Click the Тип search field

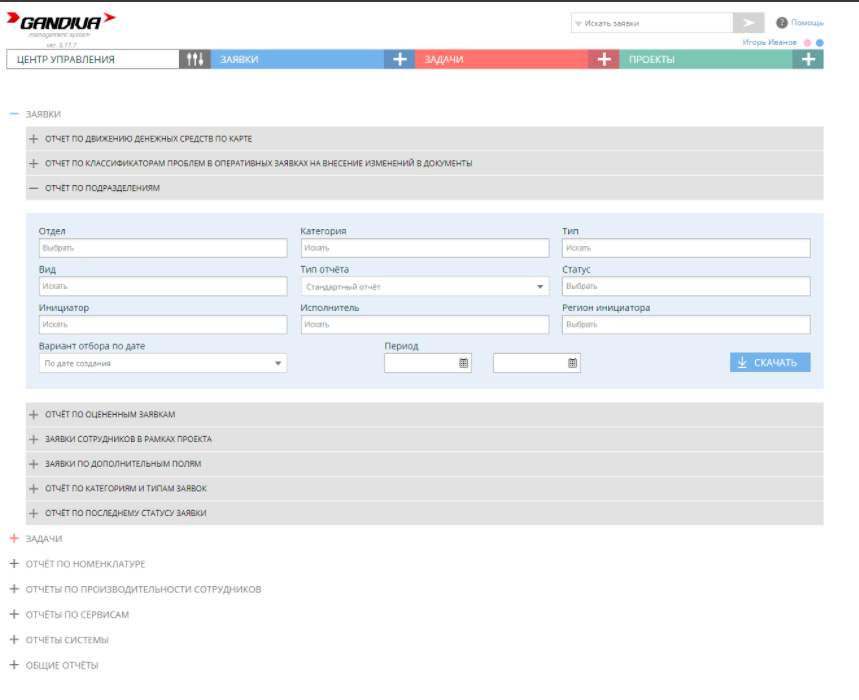pyautogui.click(x=686, y=248)
